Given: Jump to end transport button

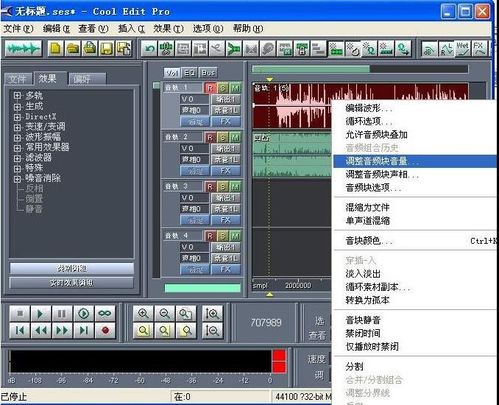Looking at the screenshot, I should [83, 331].
